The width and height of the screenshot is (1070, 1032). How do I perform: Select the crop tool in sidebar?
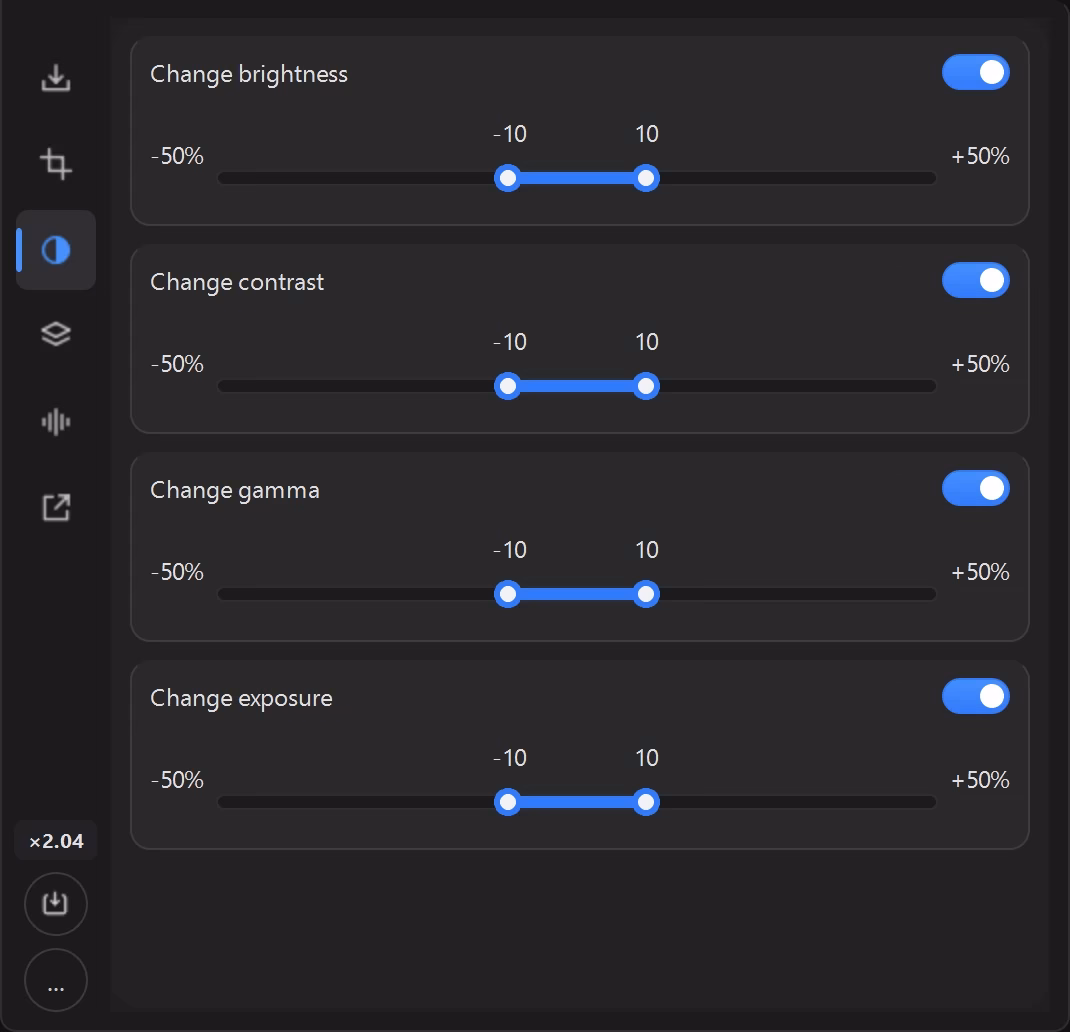[56, 164]
